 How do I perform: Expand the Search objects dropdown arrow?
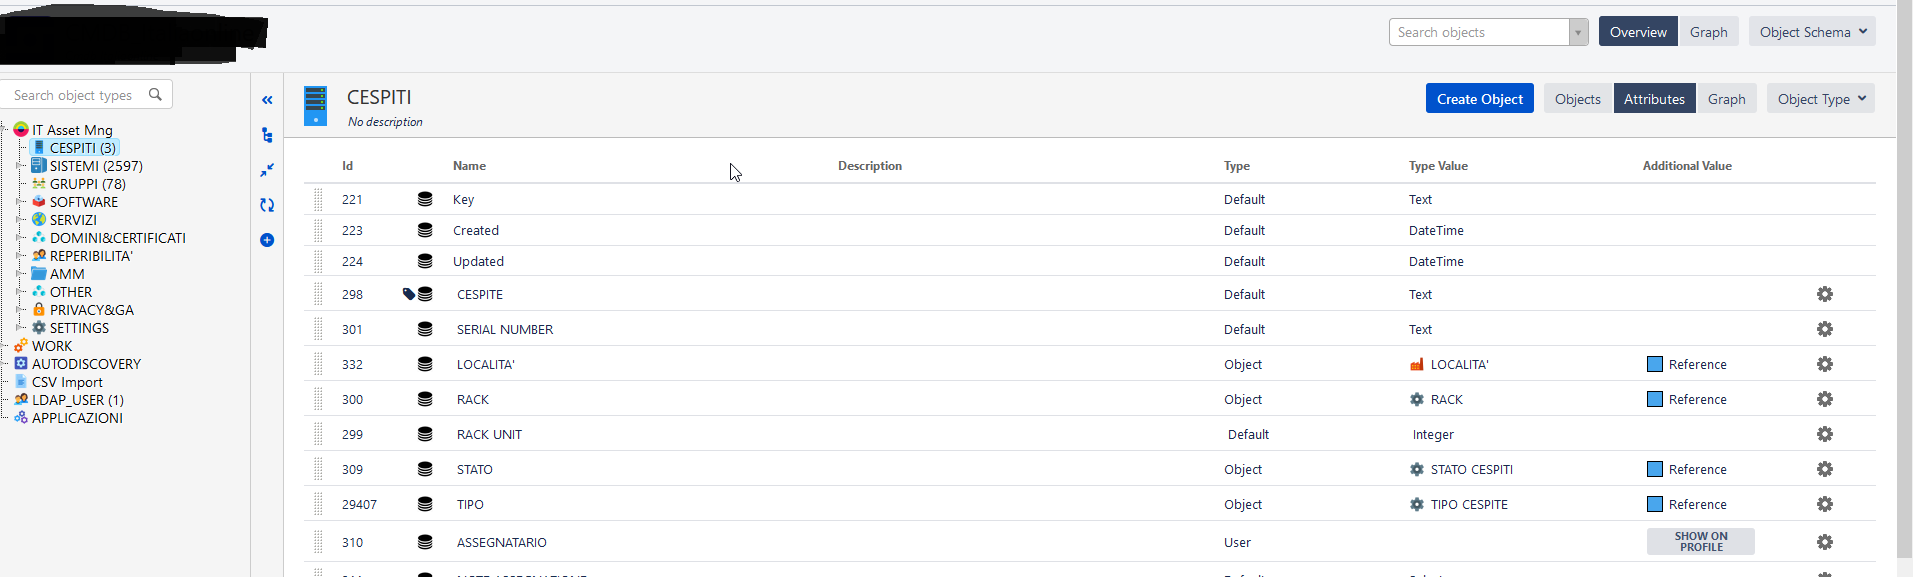pyautogui.click(x=1578, y=32)
